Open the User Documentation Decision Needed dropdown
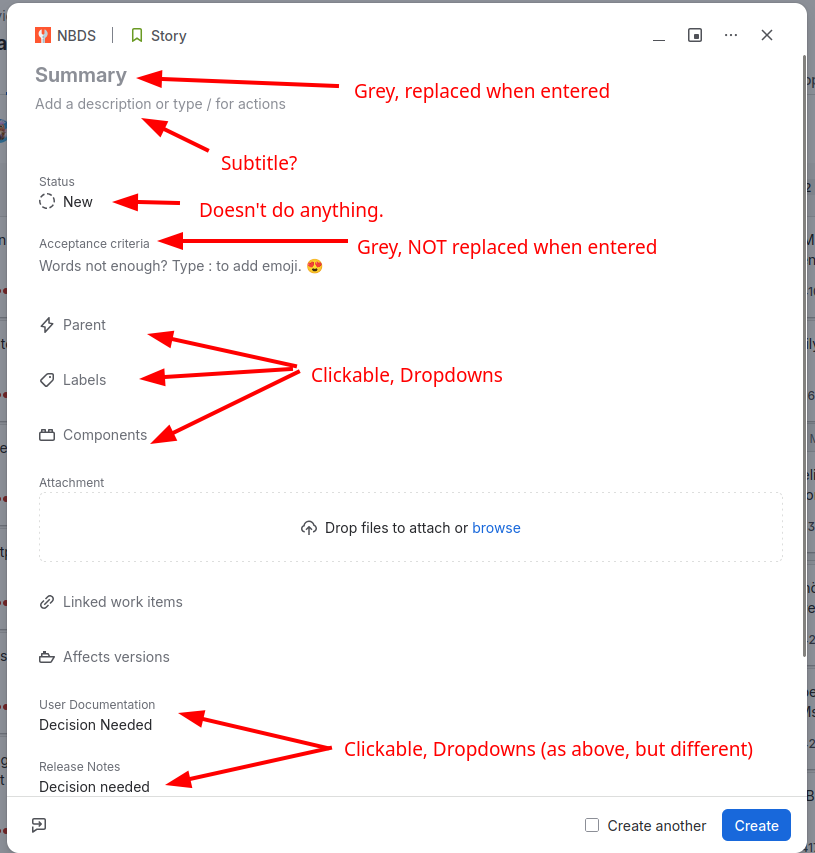Image resolution: width=815 pixels, height=853 pixels. (96, 725)
